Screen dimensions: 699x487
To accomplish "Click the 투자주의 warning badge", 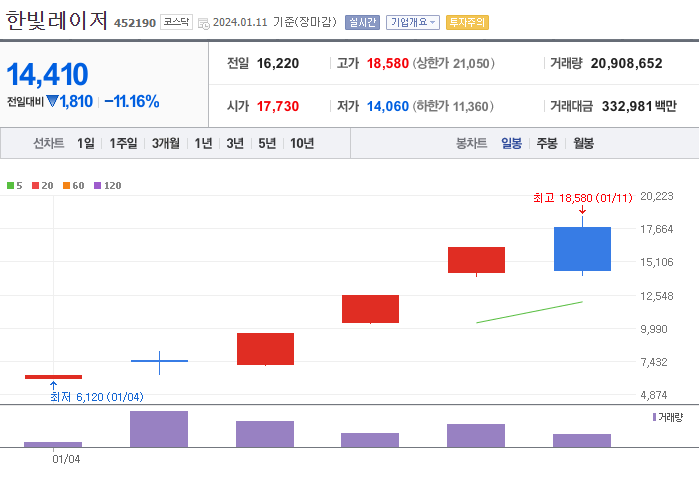I will 467,22.
